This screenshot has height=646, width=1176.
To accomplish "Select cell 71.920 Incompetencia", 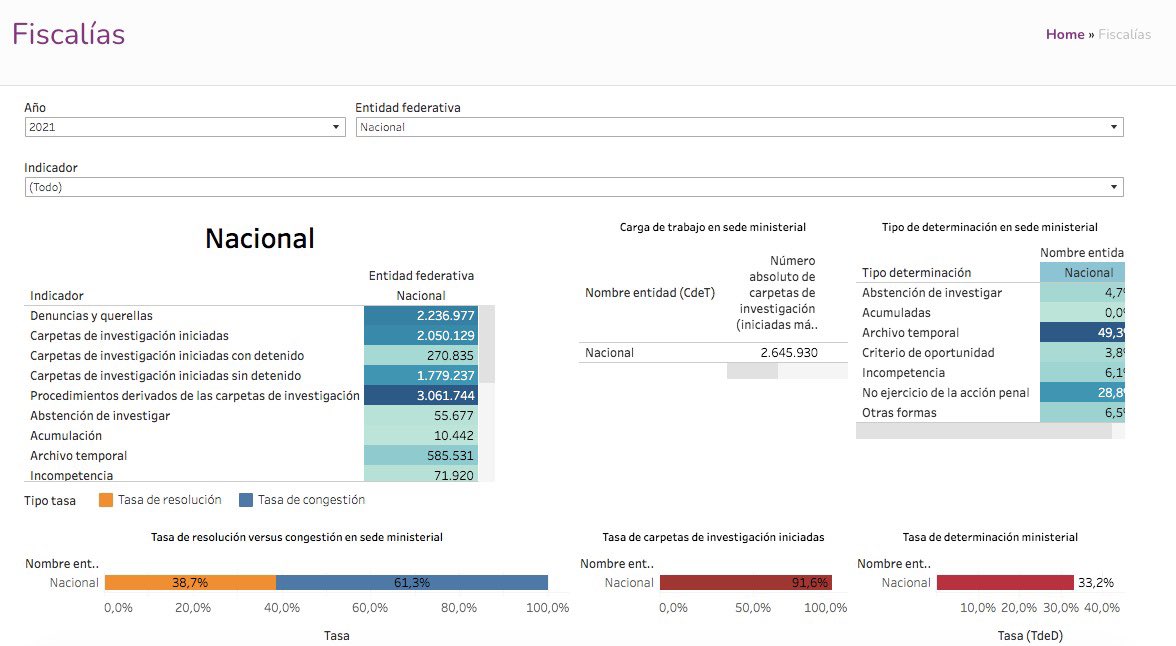I will coord(421,474).
